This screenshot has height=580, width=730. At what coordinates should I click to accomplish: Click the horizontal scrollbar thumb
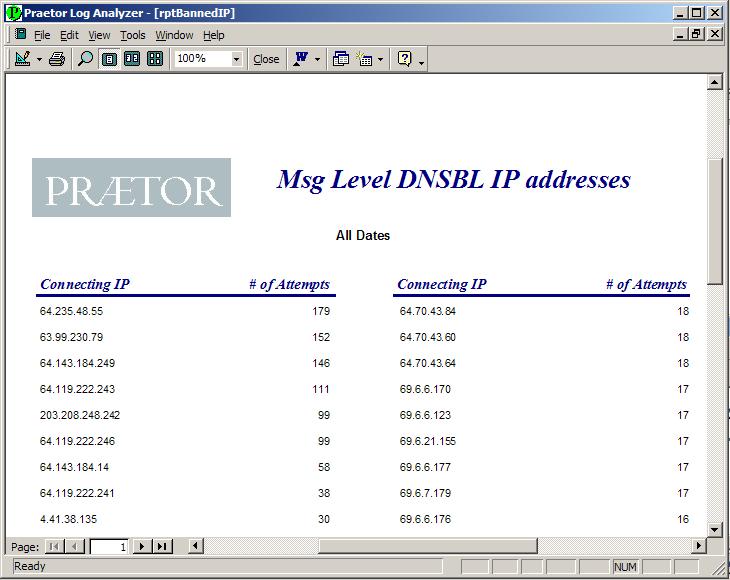coord(427,546)
